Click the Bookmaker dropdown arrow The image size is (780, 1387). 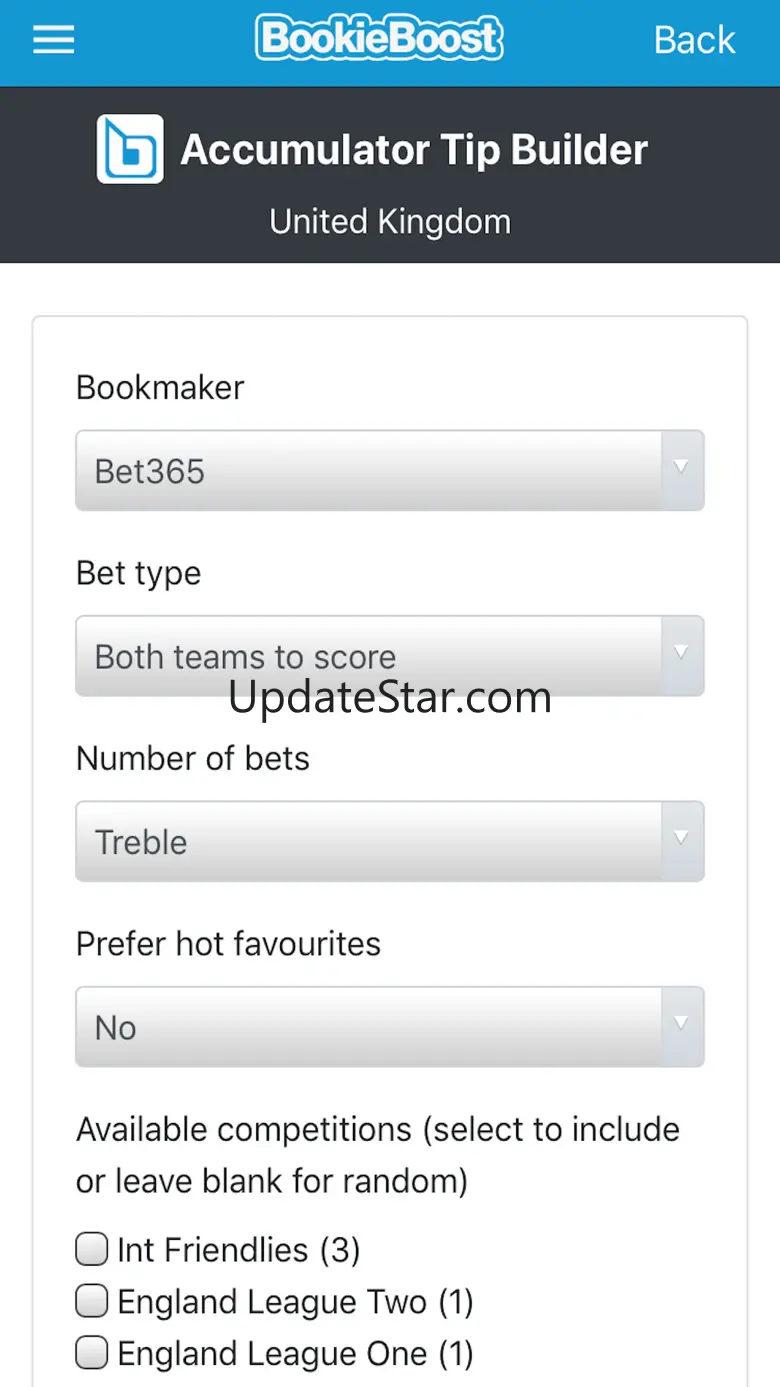click(x=681, y=467)
